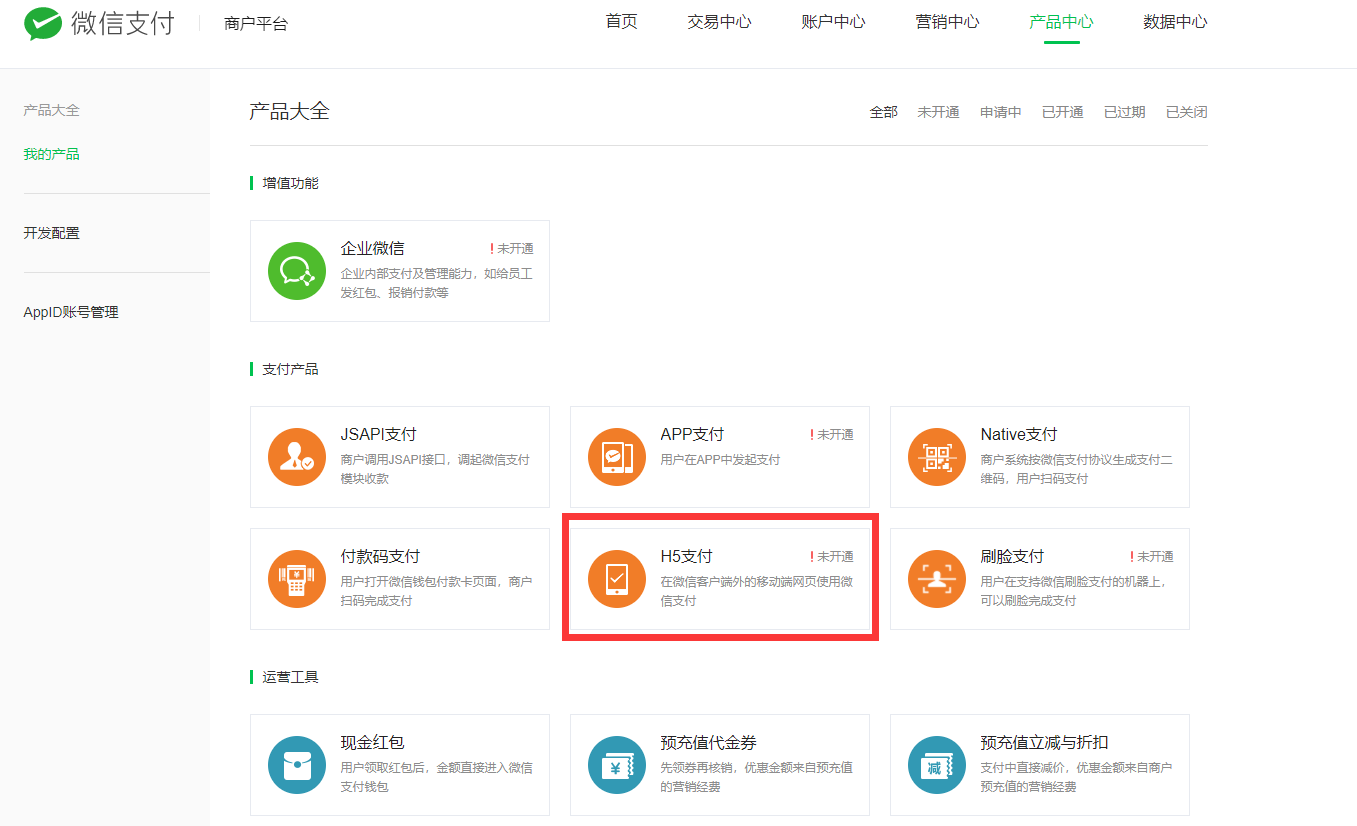Click the 支付产品 section heading

click(290, 369)
